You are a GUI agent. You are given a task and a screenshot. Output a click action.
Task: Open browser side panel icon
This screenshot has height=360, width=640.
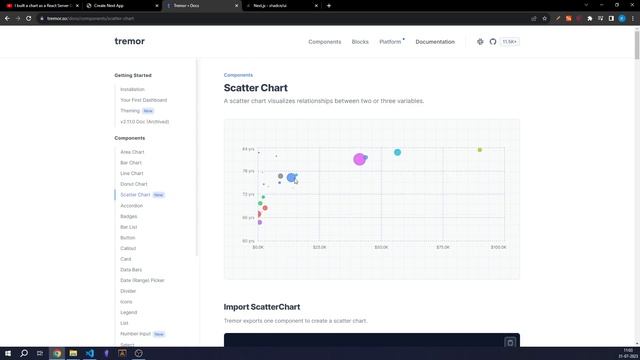click(611, 18)
